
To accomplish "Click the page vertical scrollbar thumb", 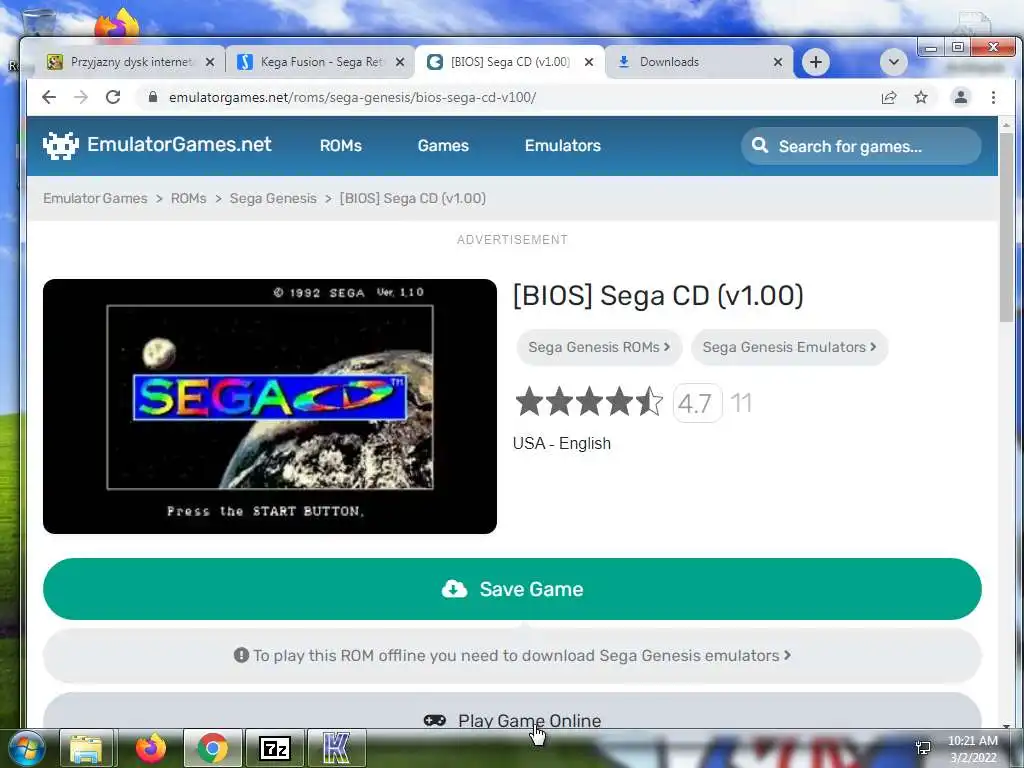I will 1006,226.
